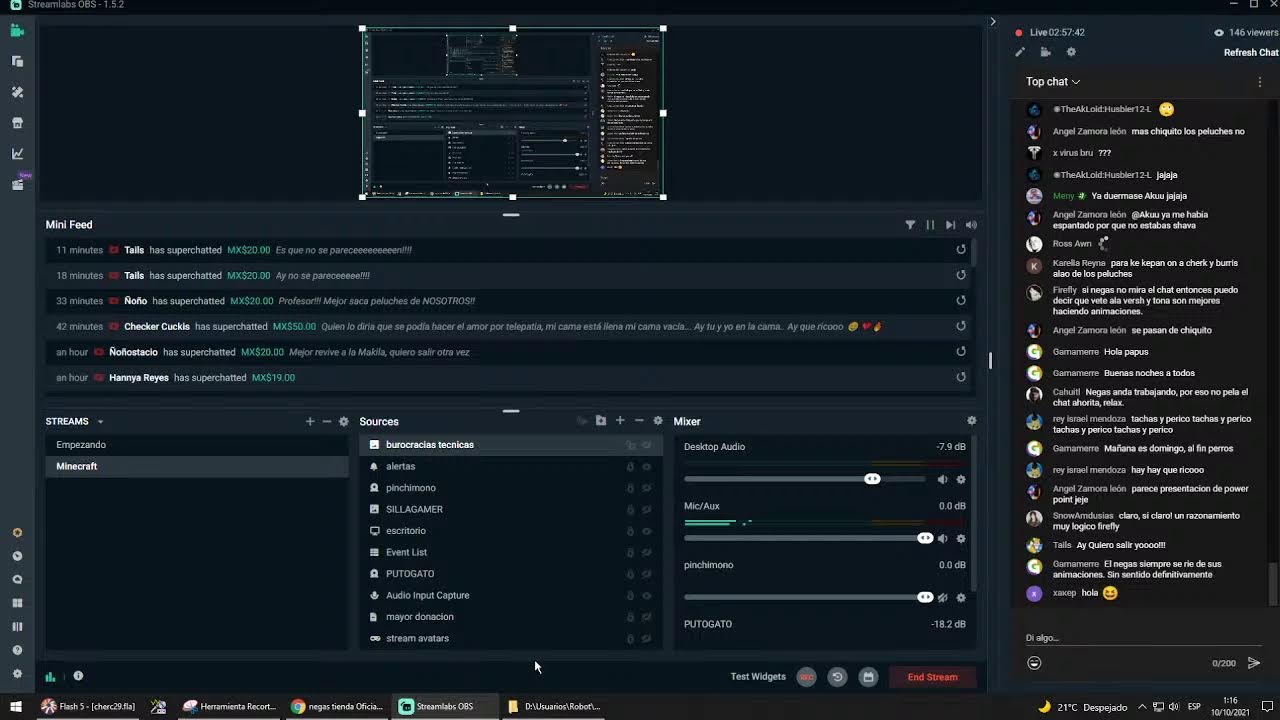Open the App Store icon in the sidebar
1280x720 pixels.
pos(17,123)
